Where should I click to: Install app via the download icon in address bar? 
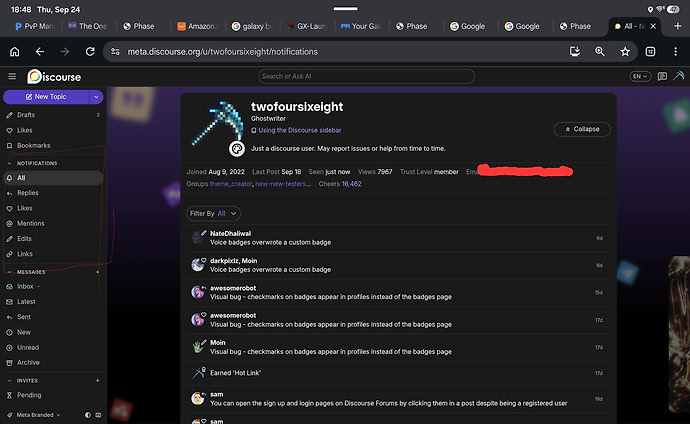point(574,51)
